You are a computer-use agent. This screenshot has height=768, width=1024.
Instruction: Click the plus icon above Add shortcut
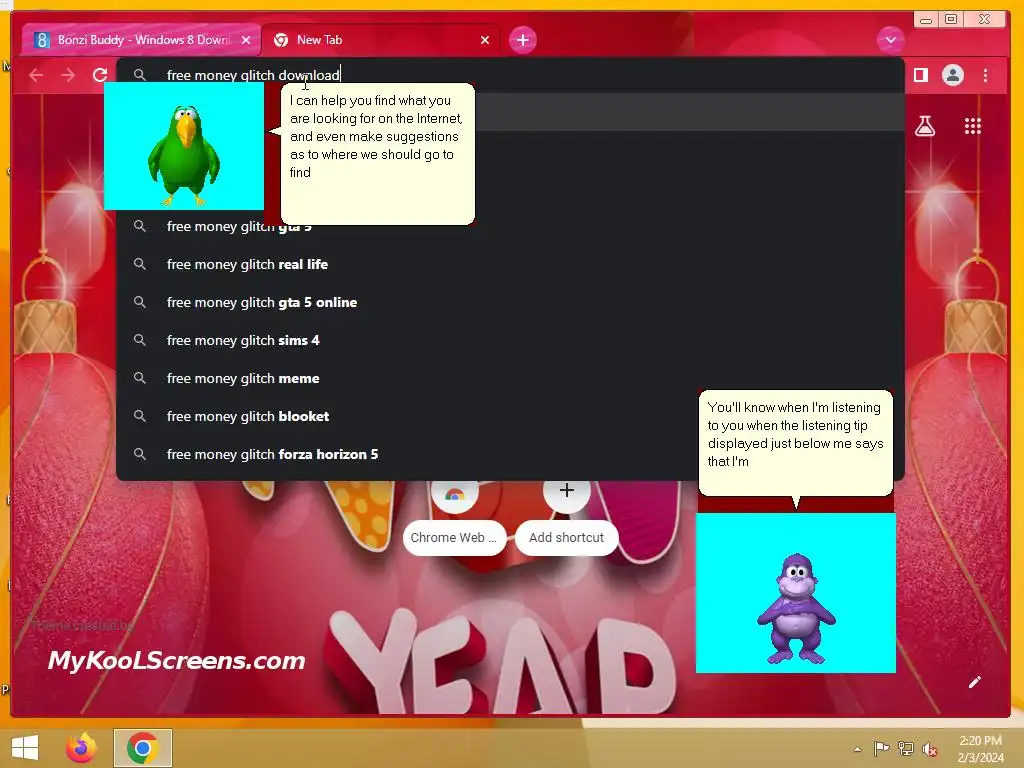(x=567, y=490)
